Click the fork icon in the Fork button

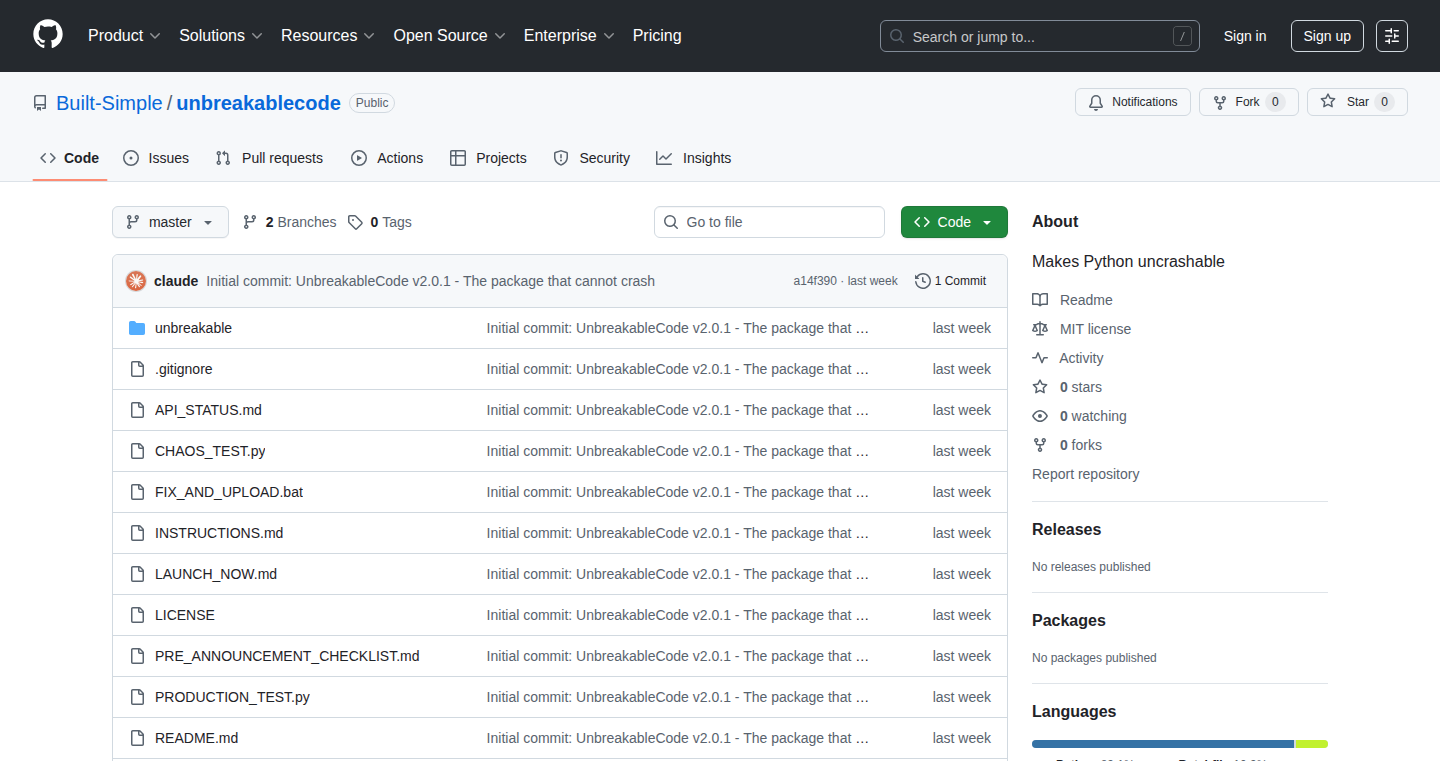[x=1220, y=102]
